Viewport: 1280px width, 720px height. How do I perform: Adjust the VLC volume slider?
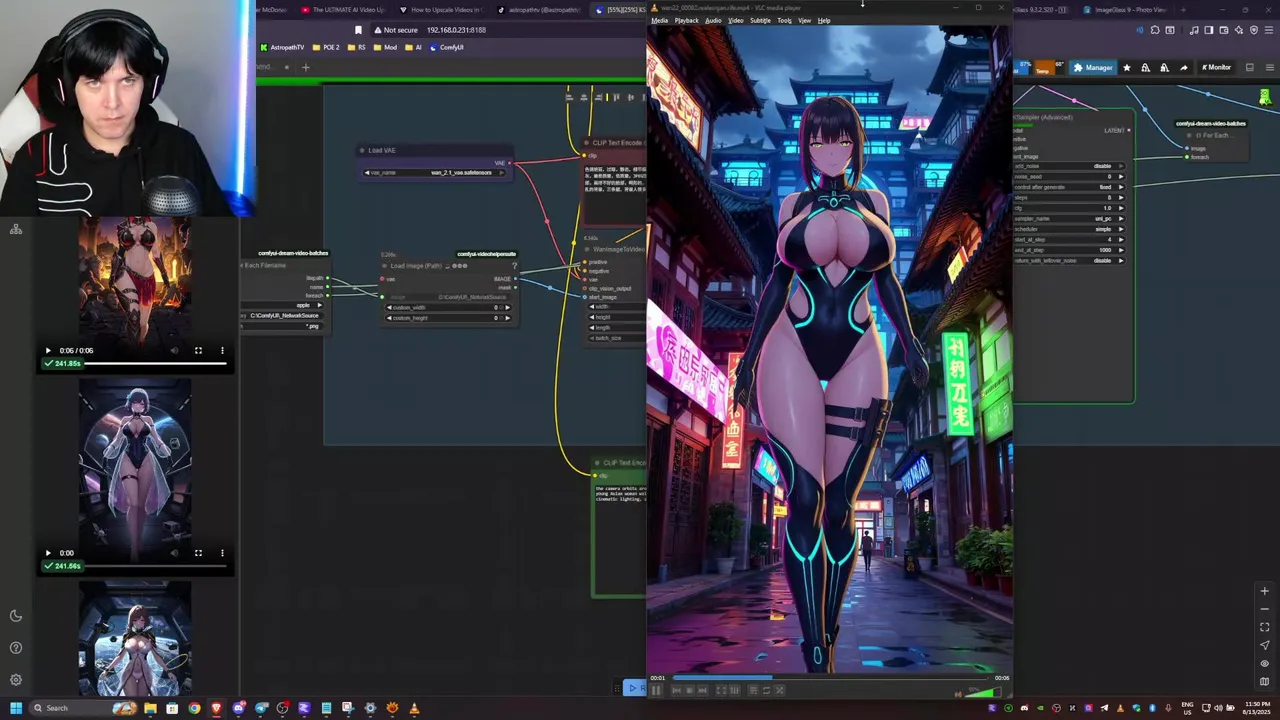pyautogui.click(x=983, y=690)
